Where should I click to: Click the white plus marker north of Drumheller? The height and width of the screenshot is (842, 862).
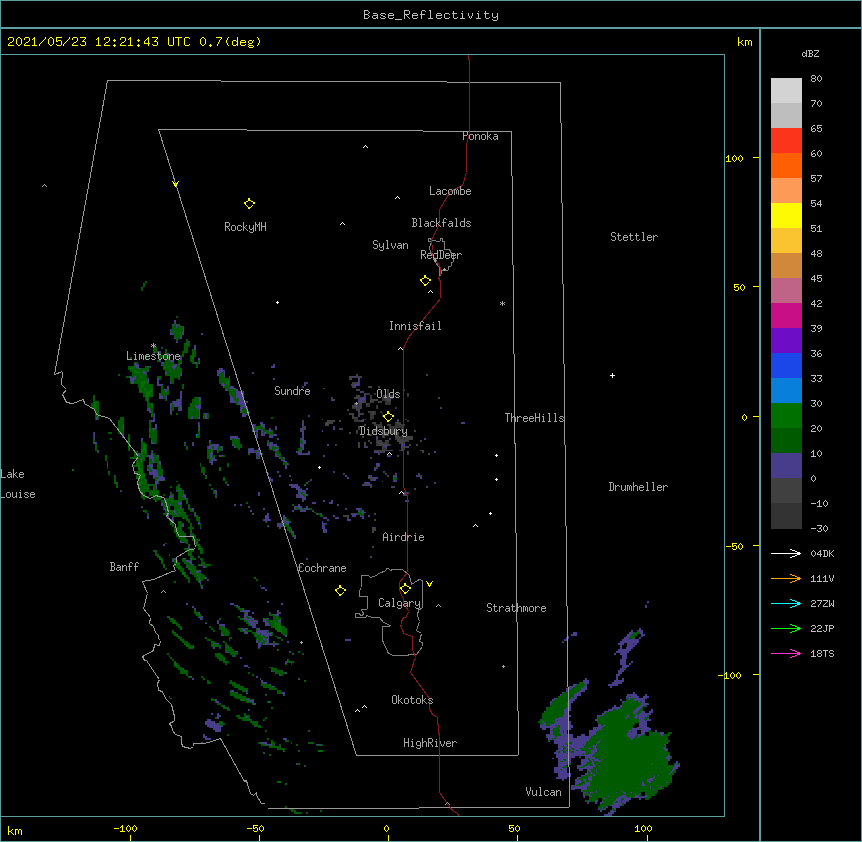(x=612, y=375)
